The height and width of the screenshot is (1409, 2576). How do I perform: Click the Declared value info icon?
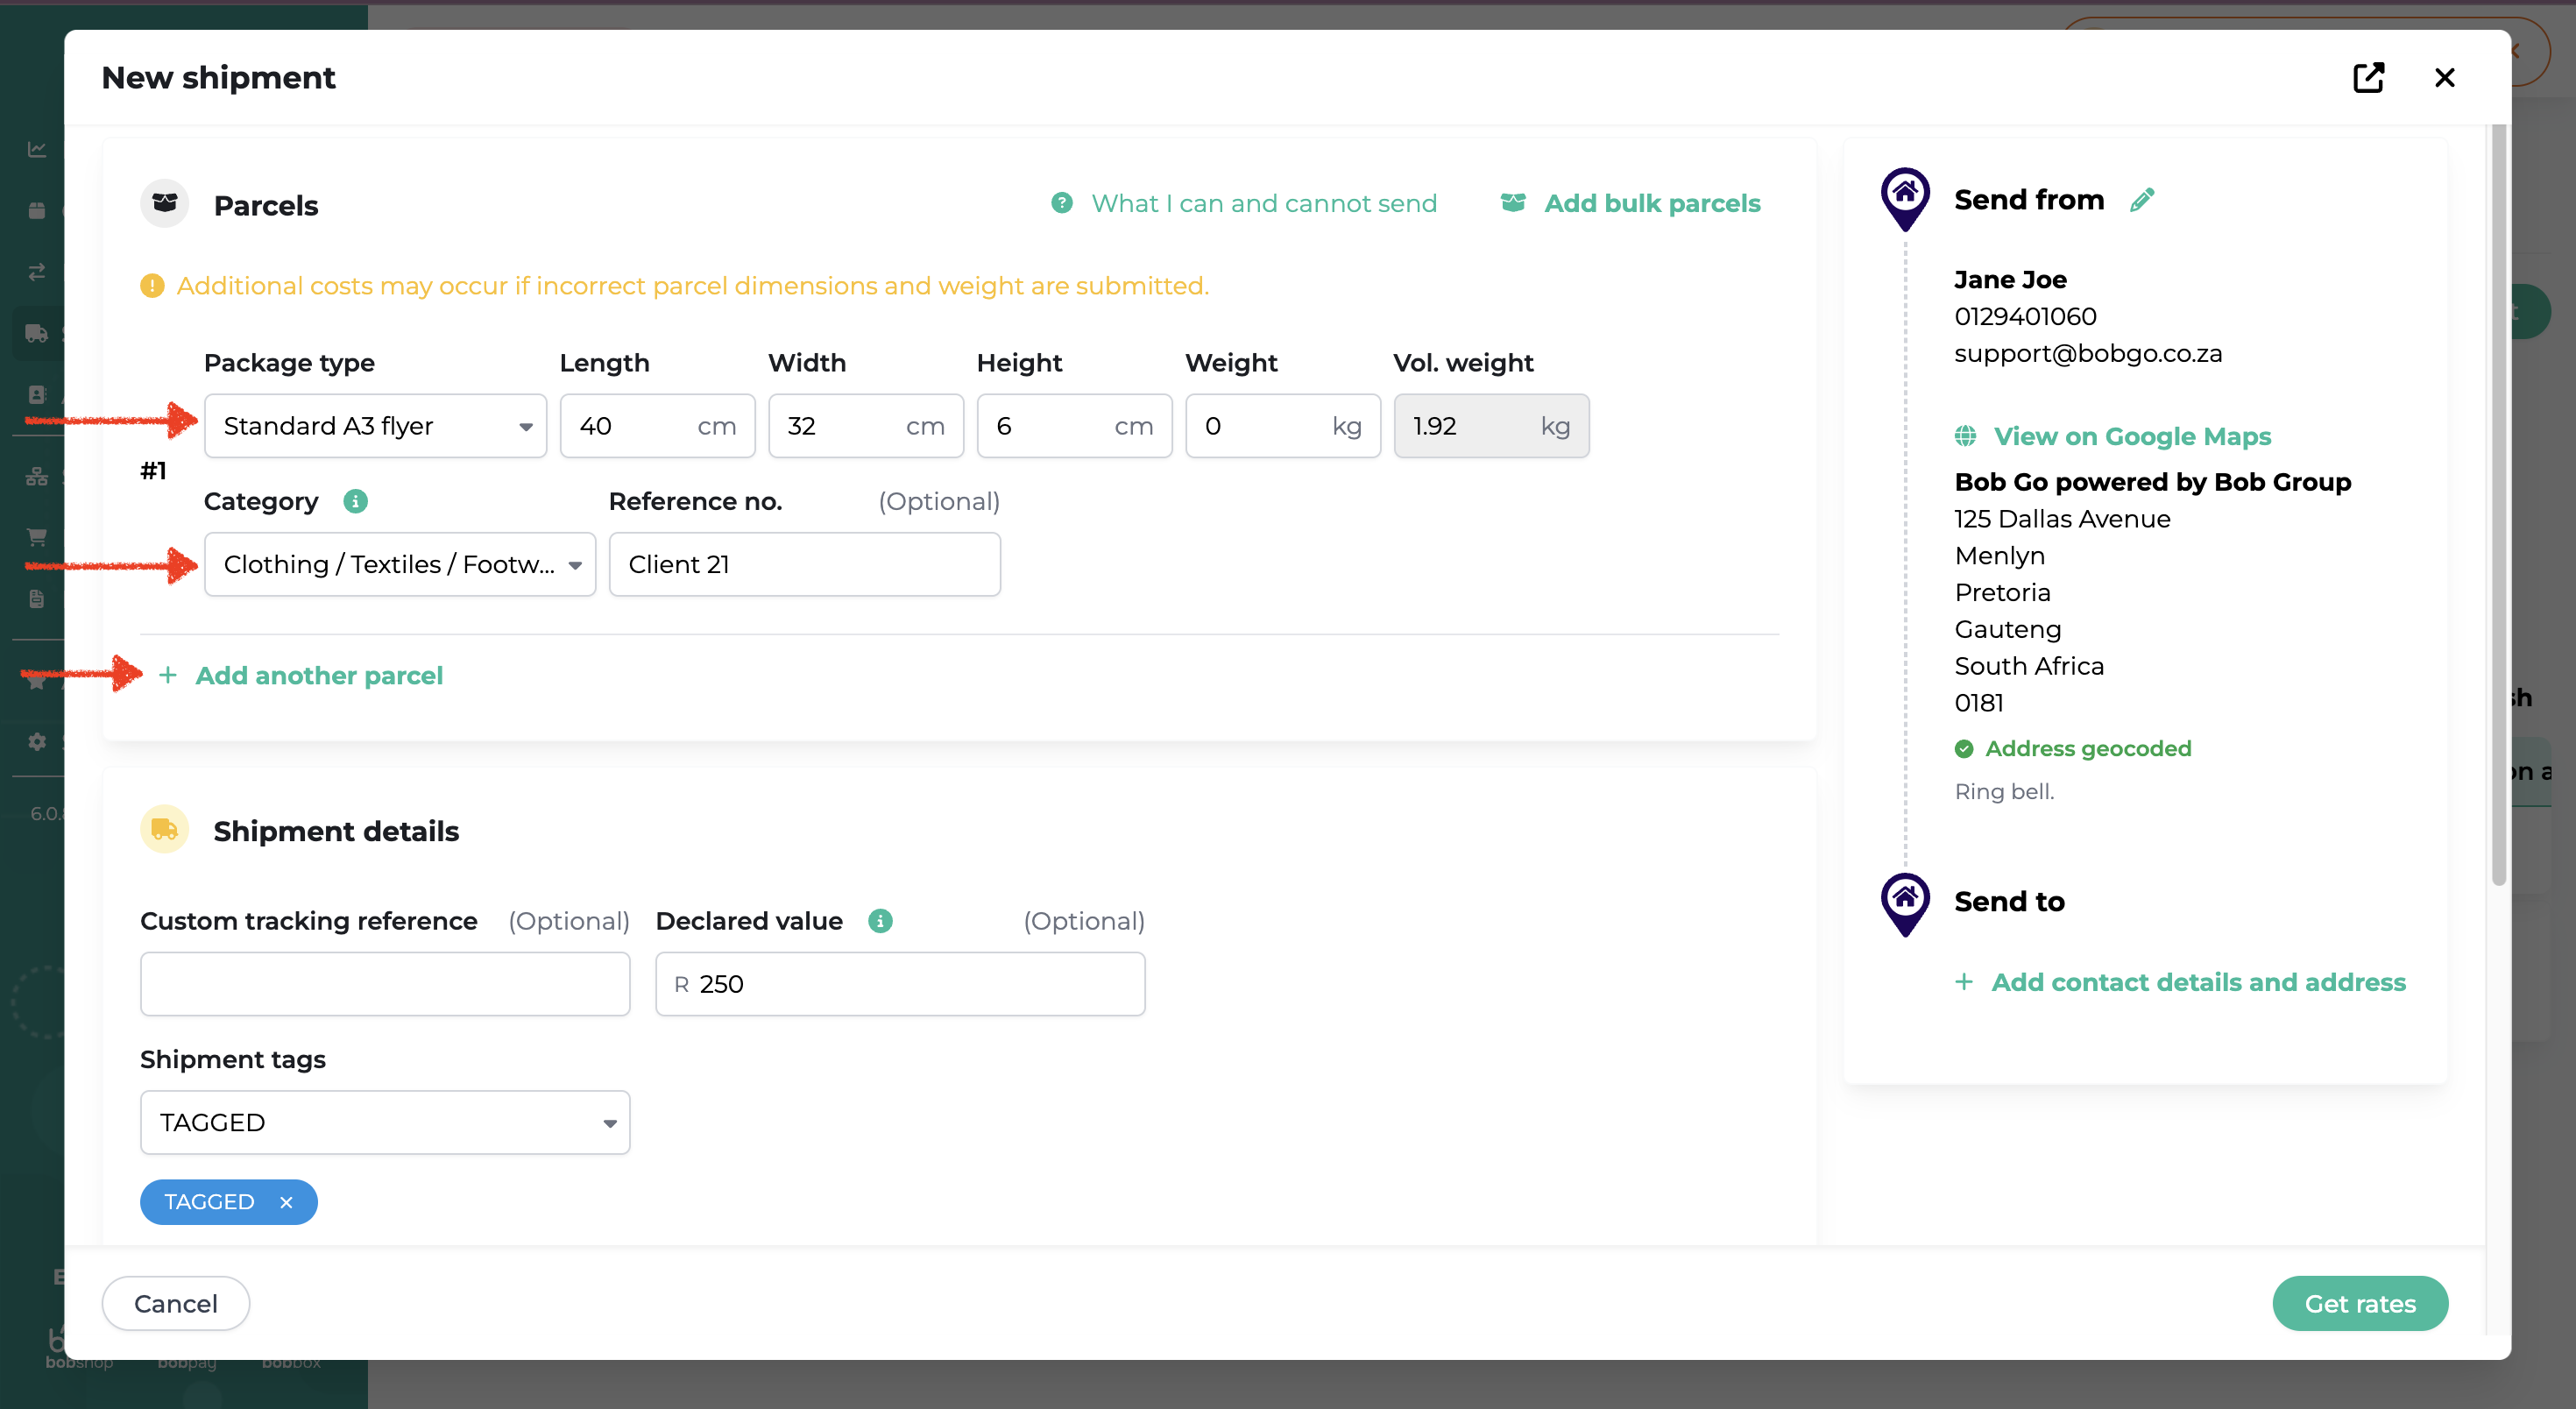coord(879,921)
